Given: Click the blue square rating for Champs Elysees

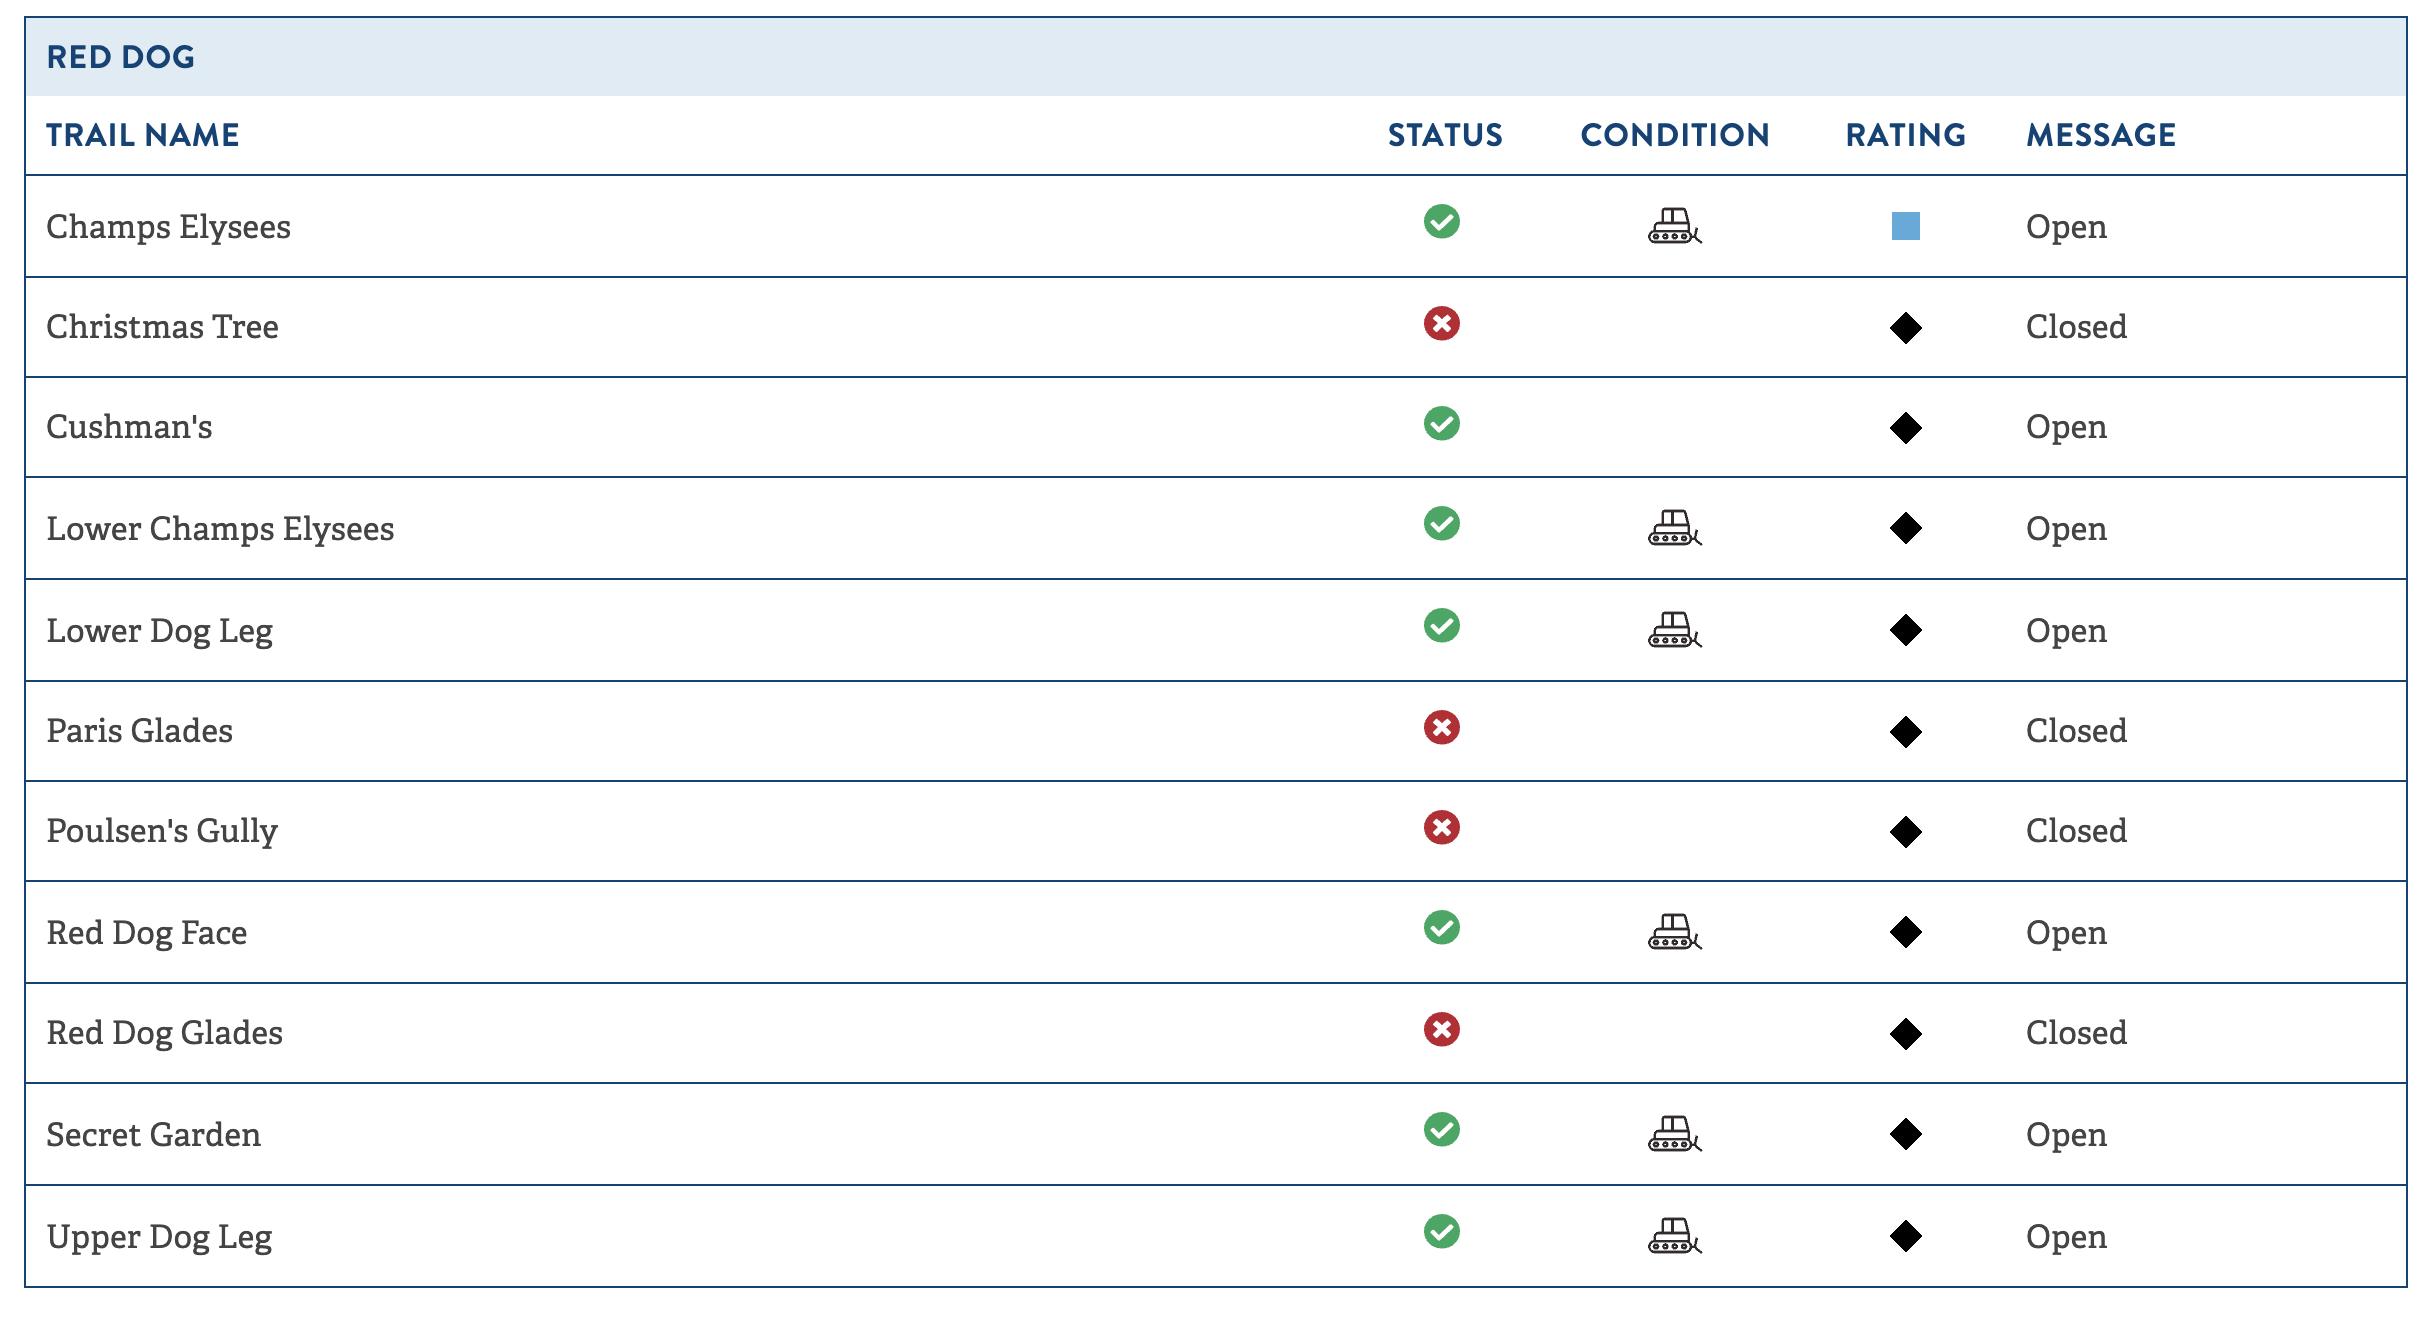Looking at the screenshot, I should tap(1905, 226).
